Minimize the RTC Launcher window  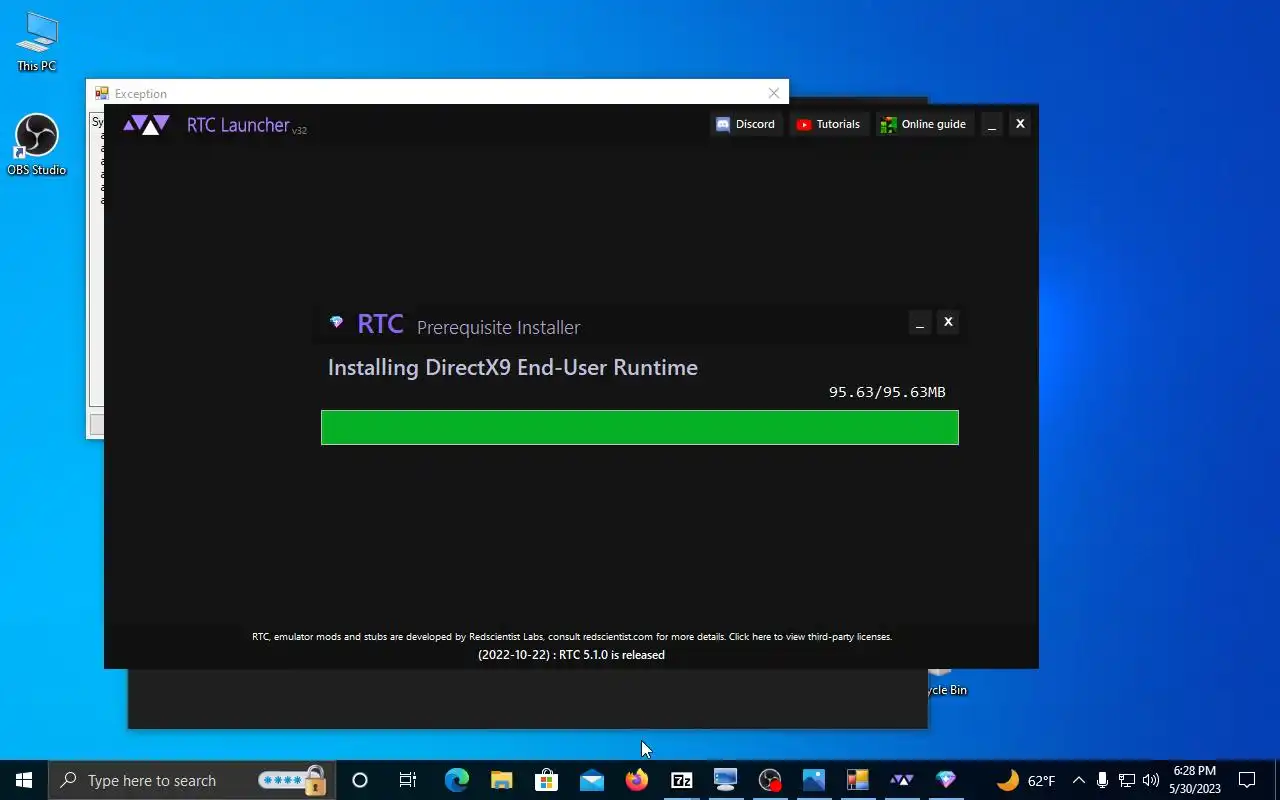[x=992, y=124]
